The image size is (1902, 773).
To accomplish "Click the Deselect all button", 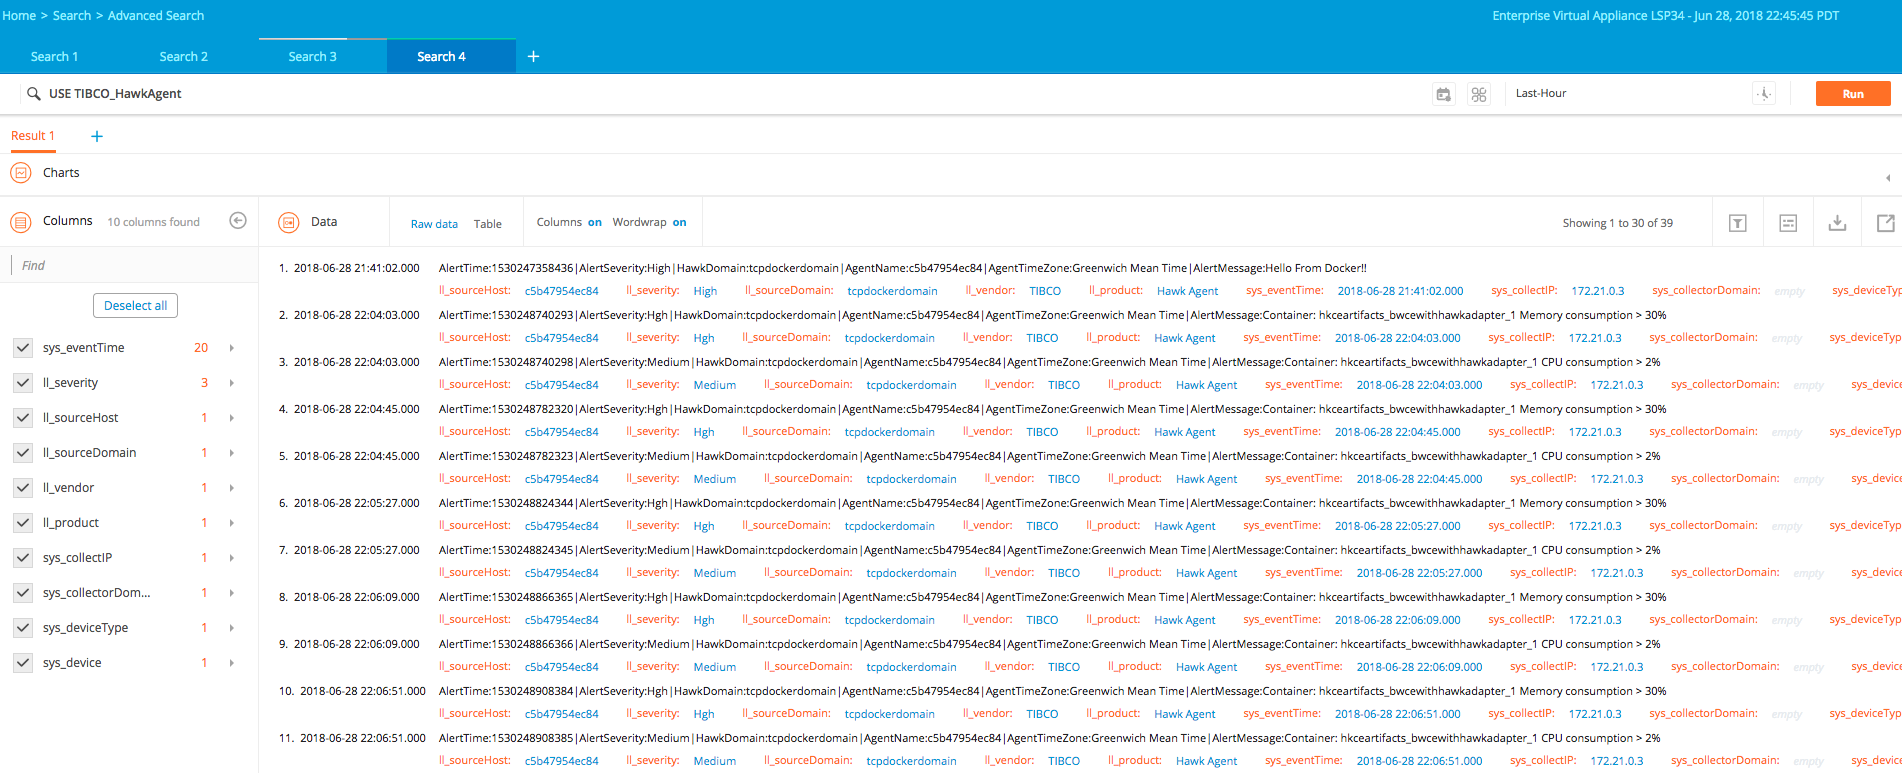I will pos(135,306).
